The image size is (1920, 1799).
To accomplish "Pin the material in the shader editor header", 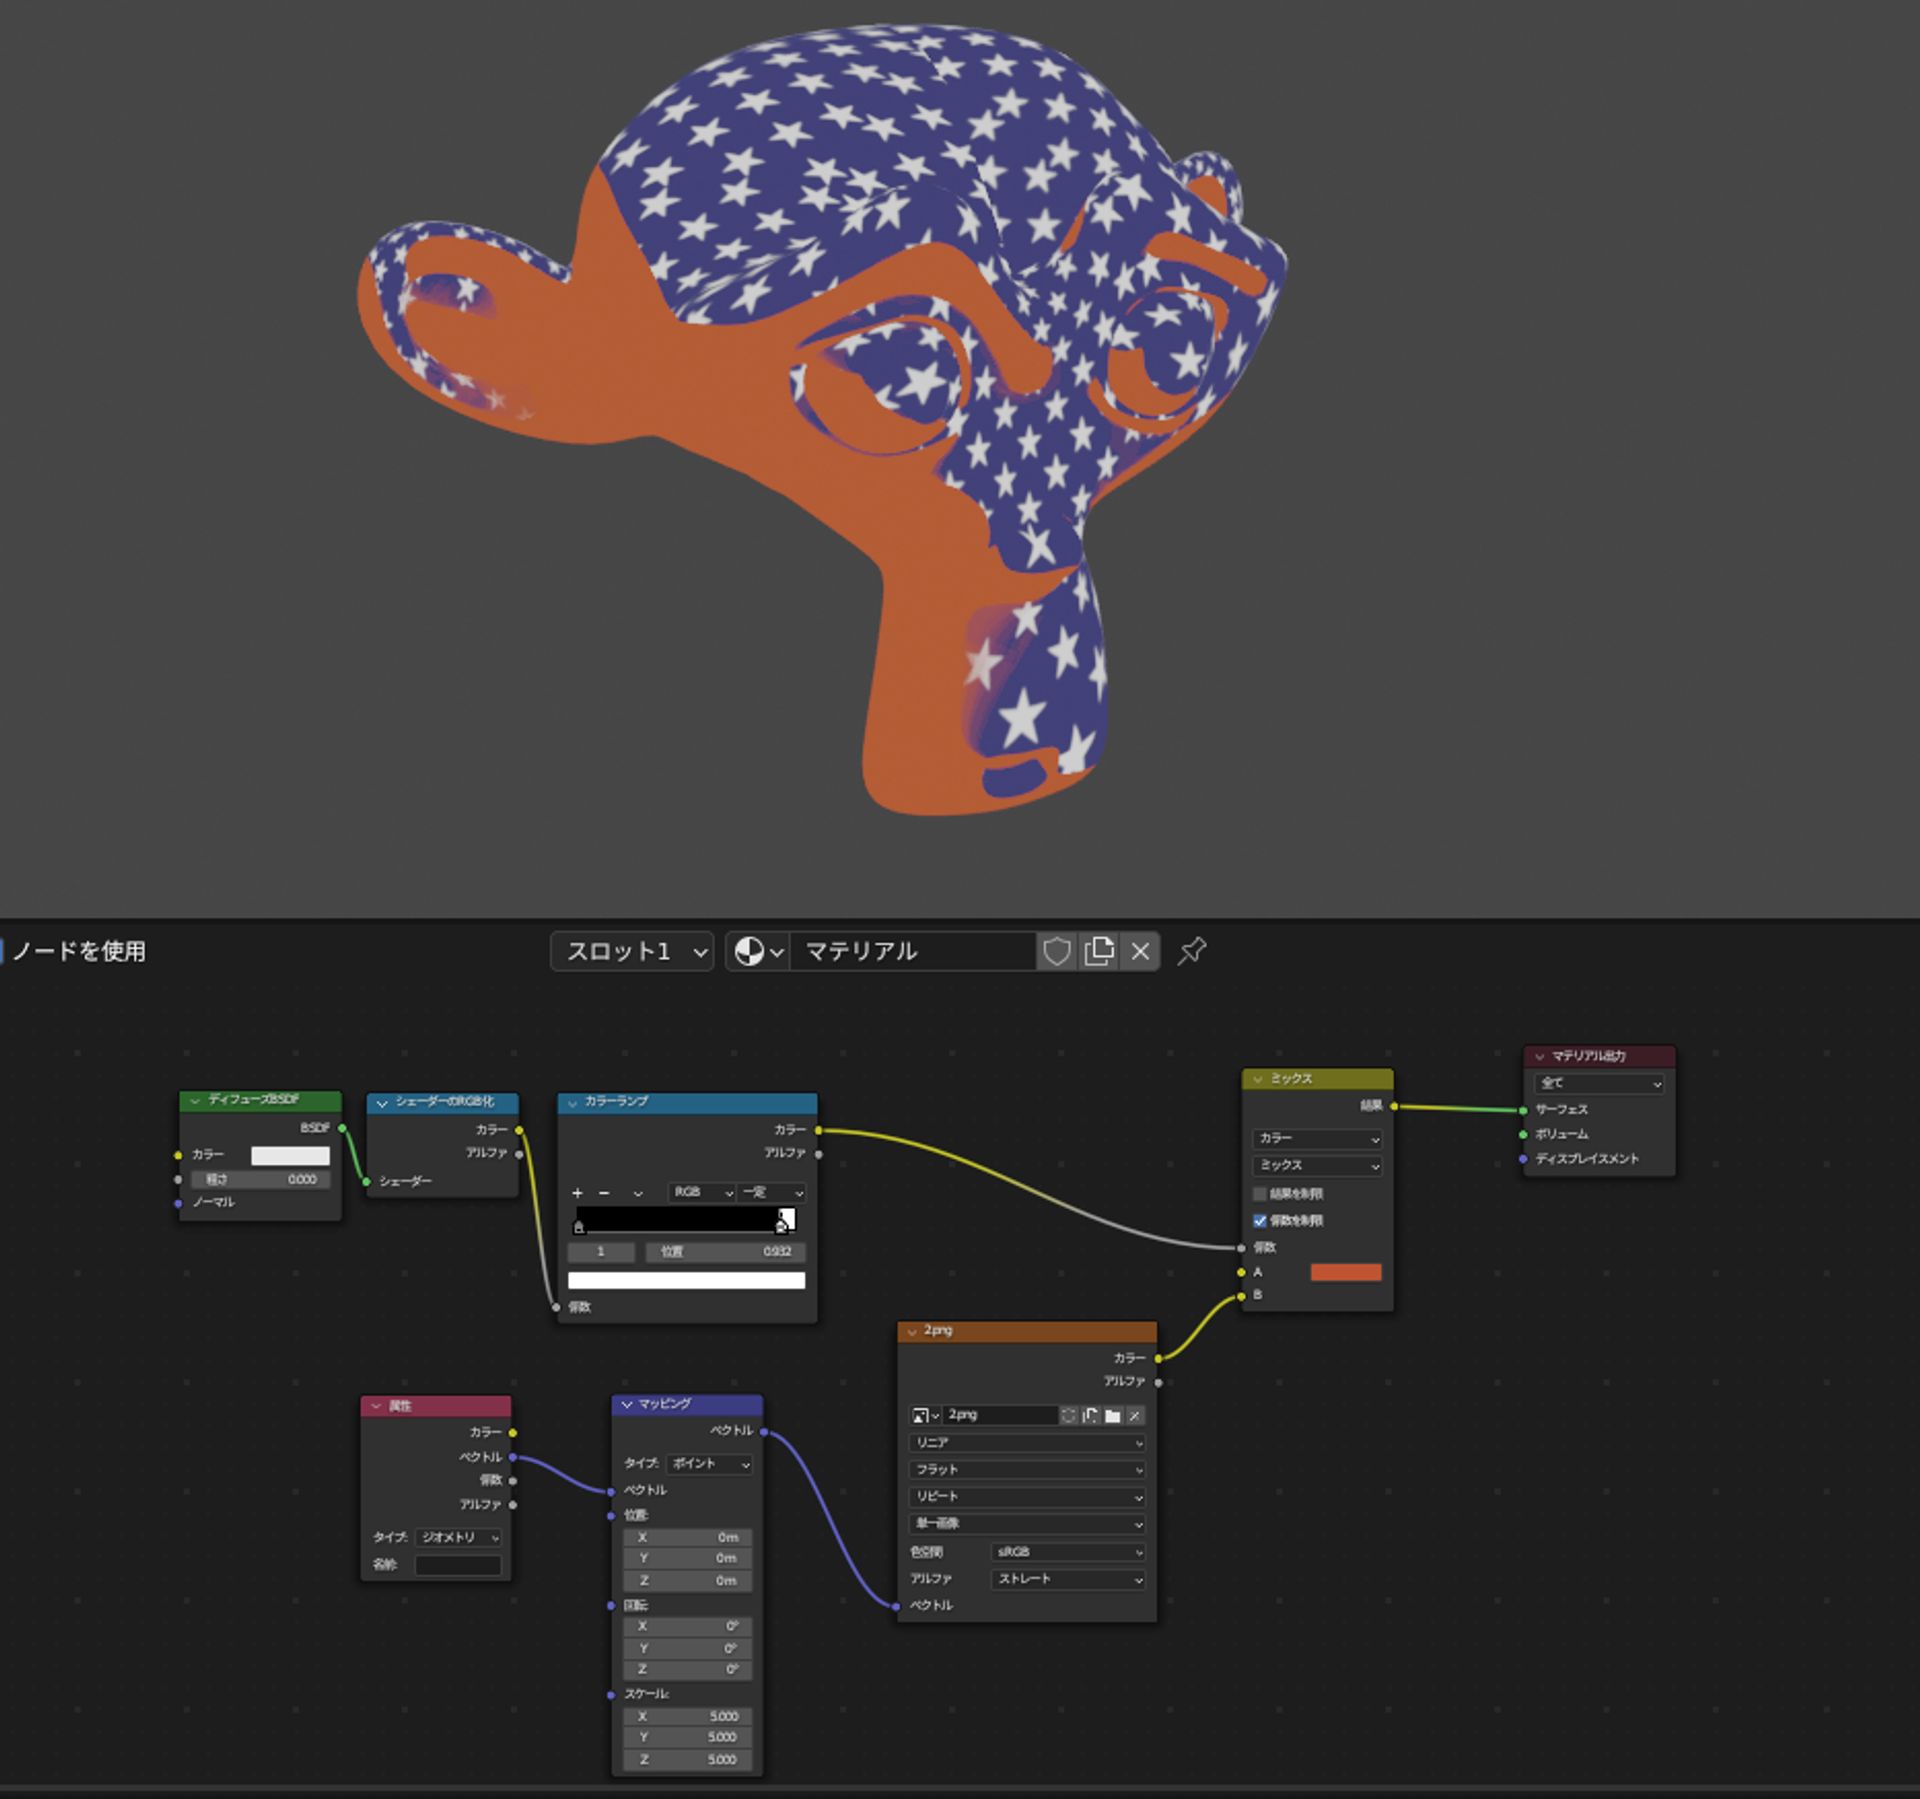I will pyautogui.click(x=1191, y=951).
